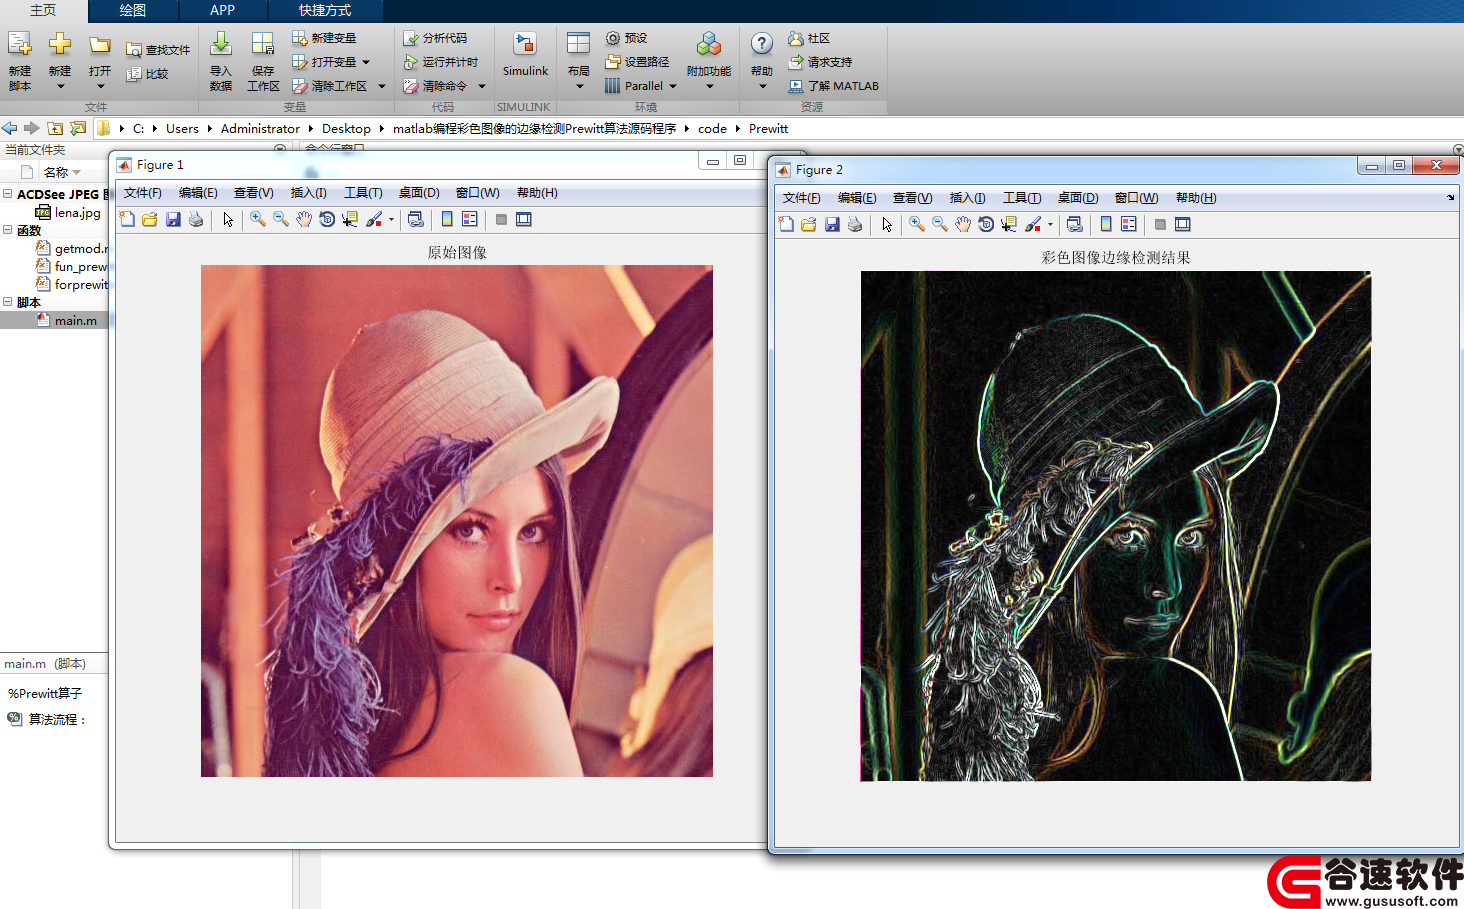Screen dimensions: 1464x909
Task: Click the Zoom Out icon in Figure 1
Action: 281,219
